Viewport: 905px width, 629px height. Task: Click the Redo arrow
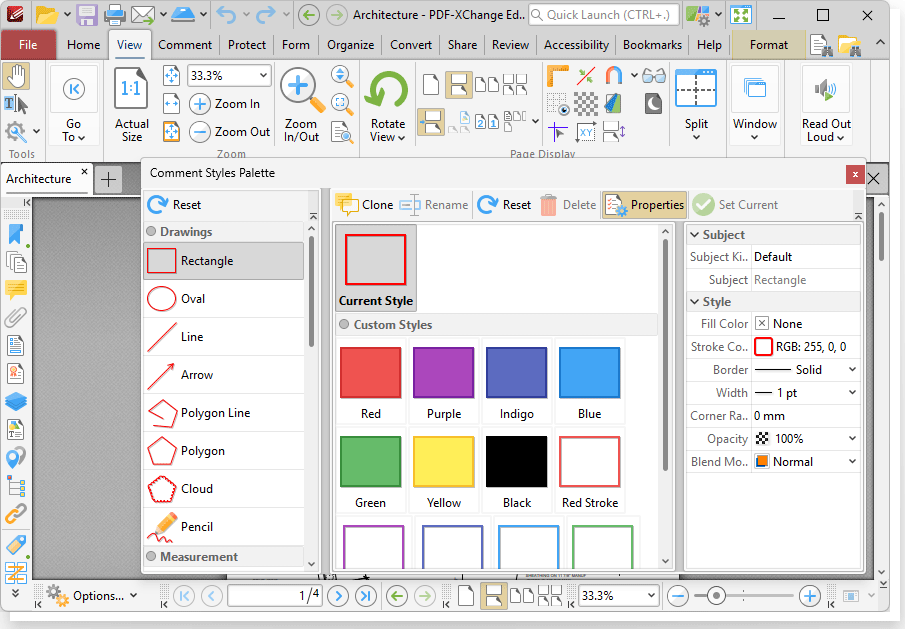265,14
